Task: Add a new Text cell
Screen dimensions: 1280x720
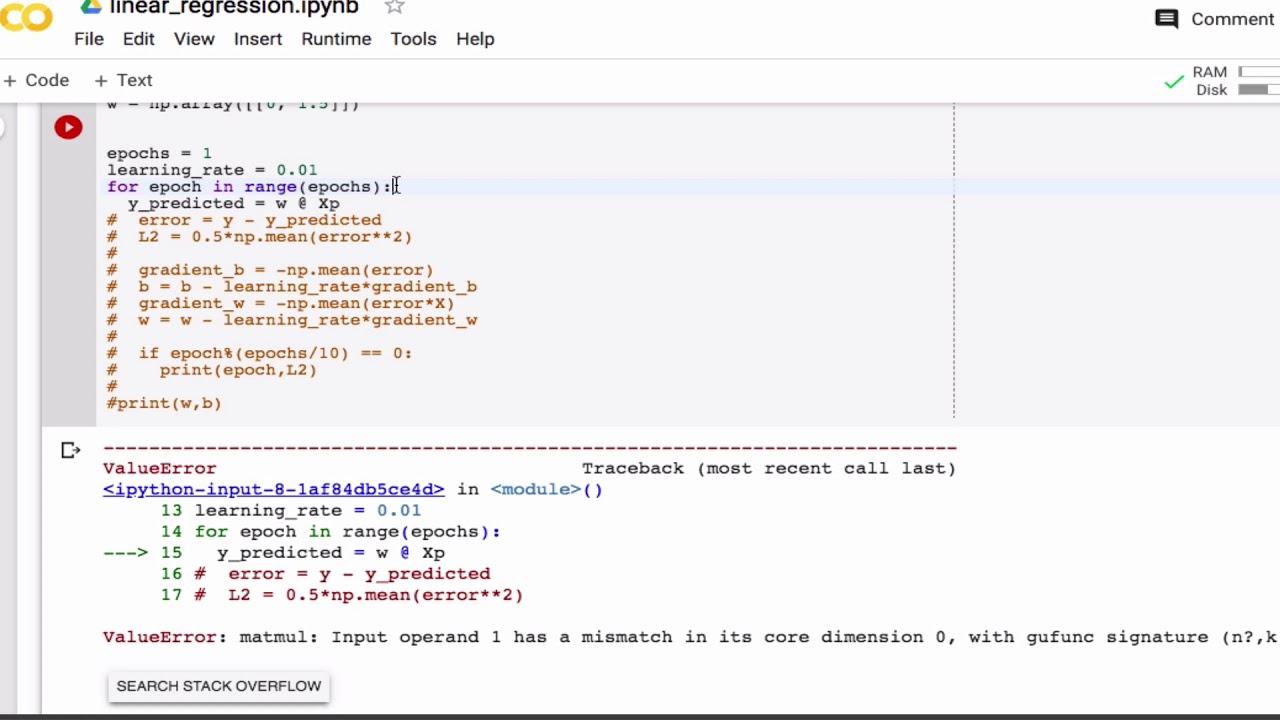Action: pos(123,80)
